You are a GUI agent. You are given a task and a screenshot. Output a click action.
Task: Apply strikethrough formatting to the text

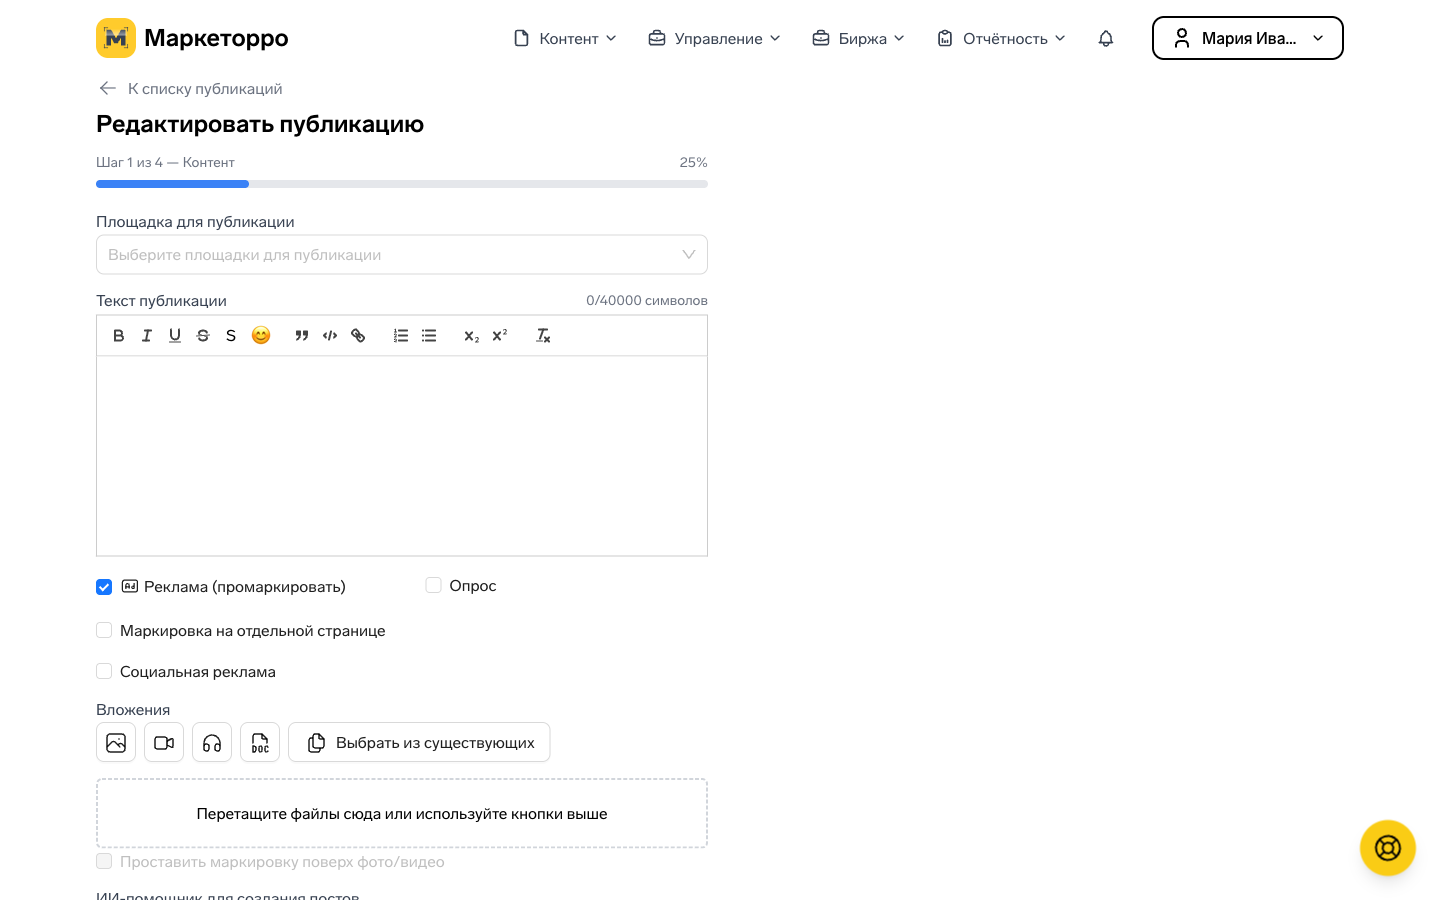203,336
